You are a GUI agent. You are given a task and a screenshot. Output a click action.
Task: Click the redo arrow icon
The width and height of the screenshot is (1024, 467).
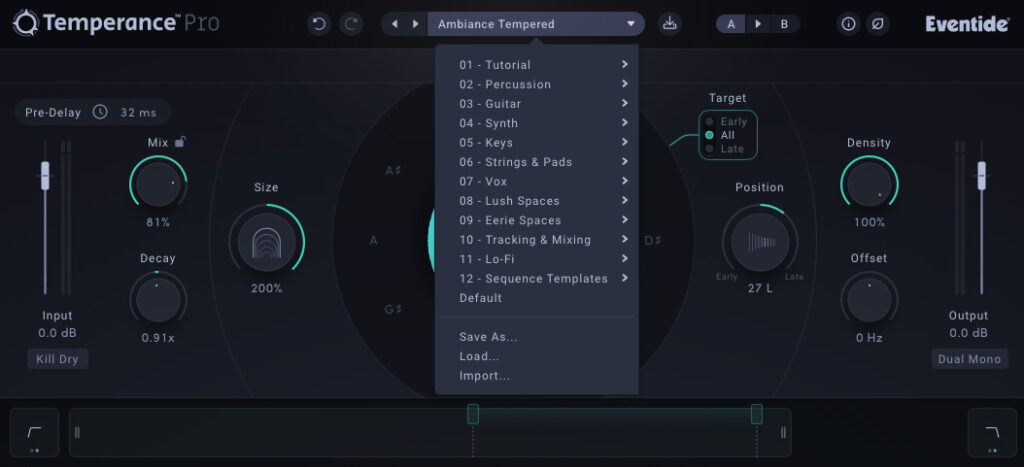(351, 24)
